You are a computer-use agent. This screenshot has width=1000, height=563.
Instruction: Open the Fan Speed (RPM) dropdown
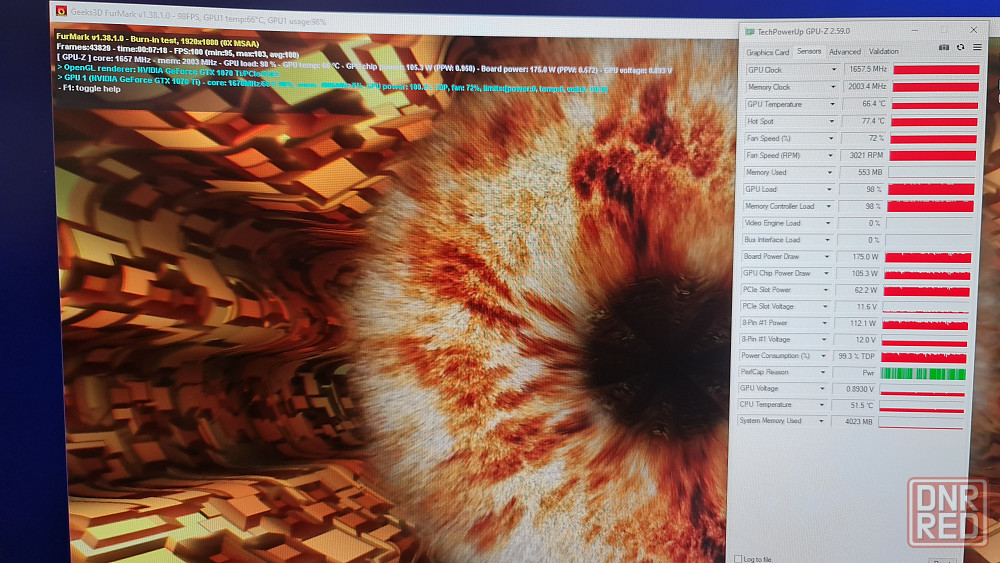pos(830,155)
